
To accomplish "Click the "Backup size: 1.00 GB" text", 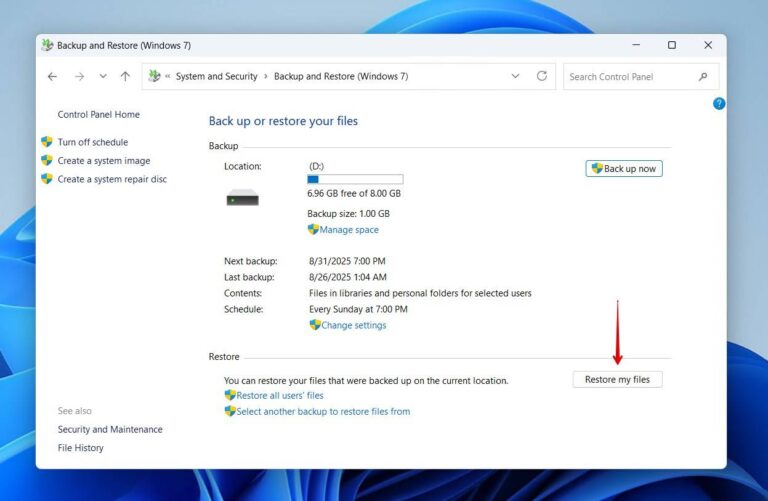I will [348, 214].
